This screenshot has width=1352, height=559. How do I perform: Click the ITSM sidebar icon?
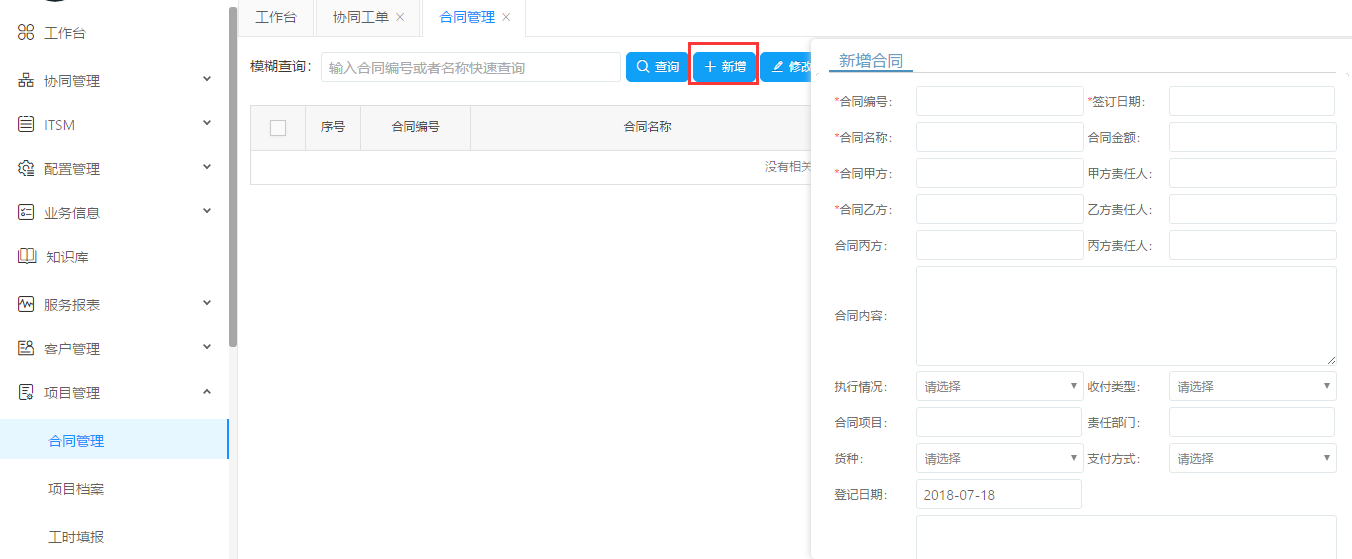click(x=26, y=124)
